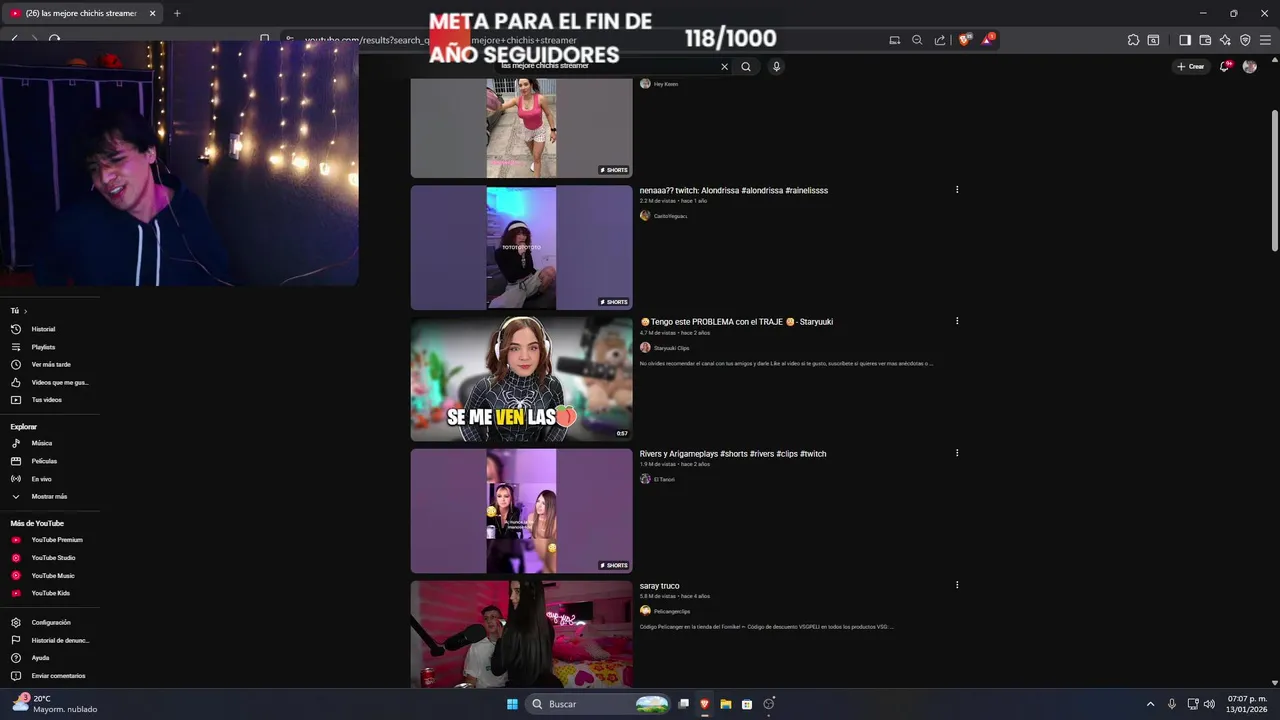Open Hey Kioen channel link
Viewport: 1280px width, 720px height.
pos(666,84)
